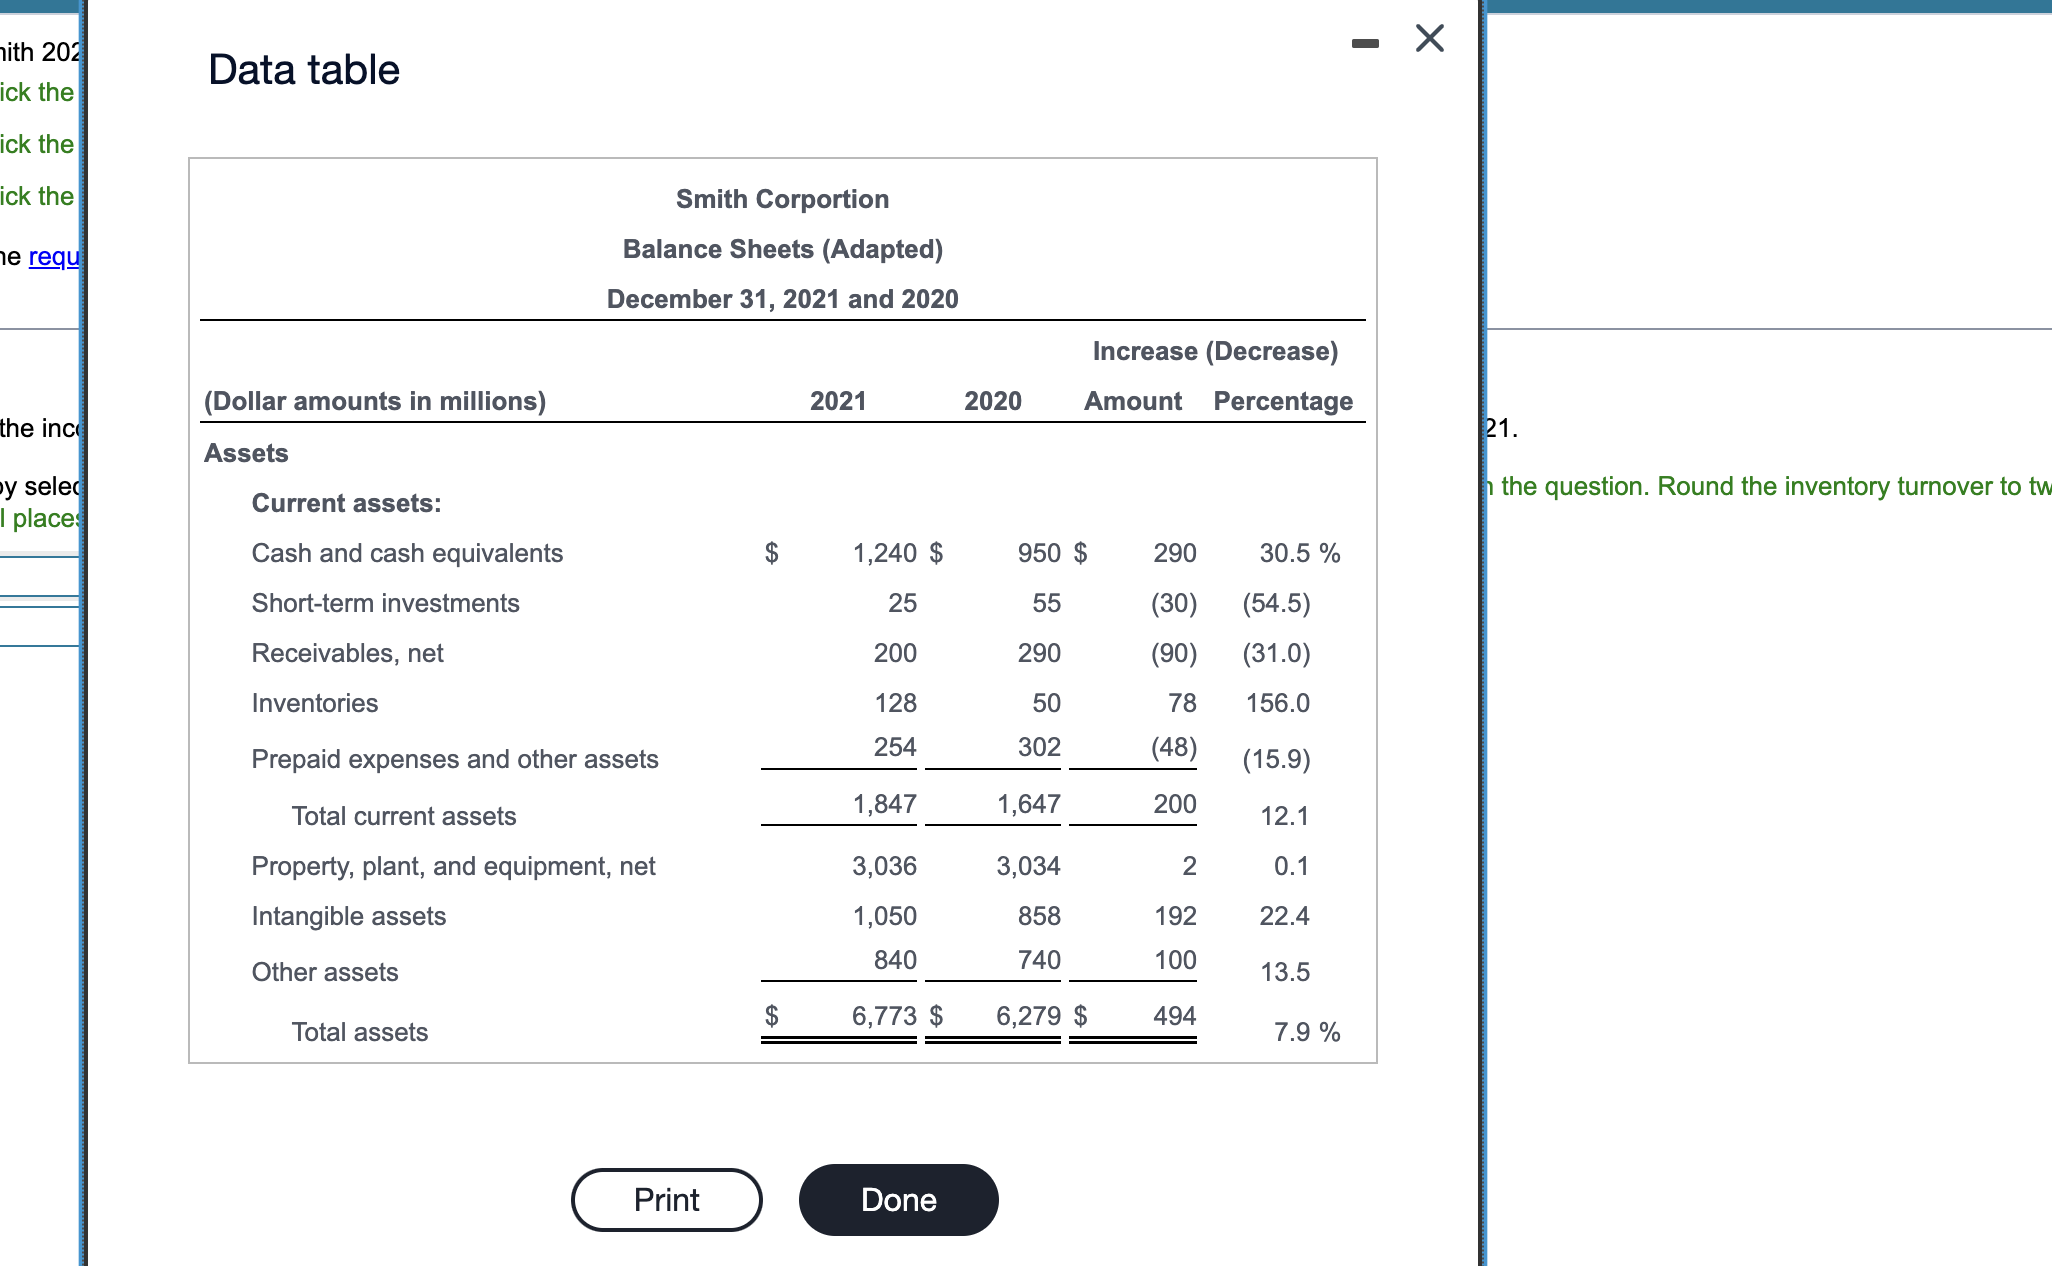Click the 302 prepaid expenses 2020 value
2052x1266 pixels.
(1039, 747)
